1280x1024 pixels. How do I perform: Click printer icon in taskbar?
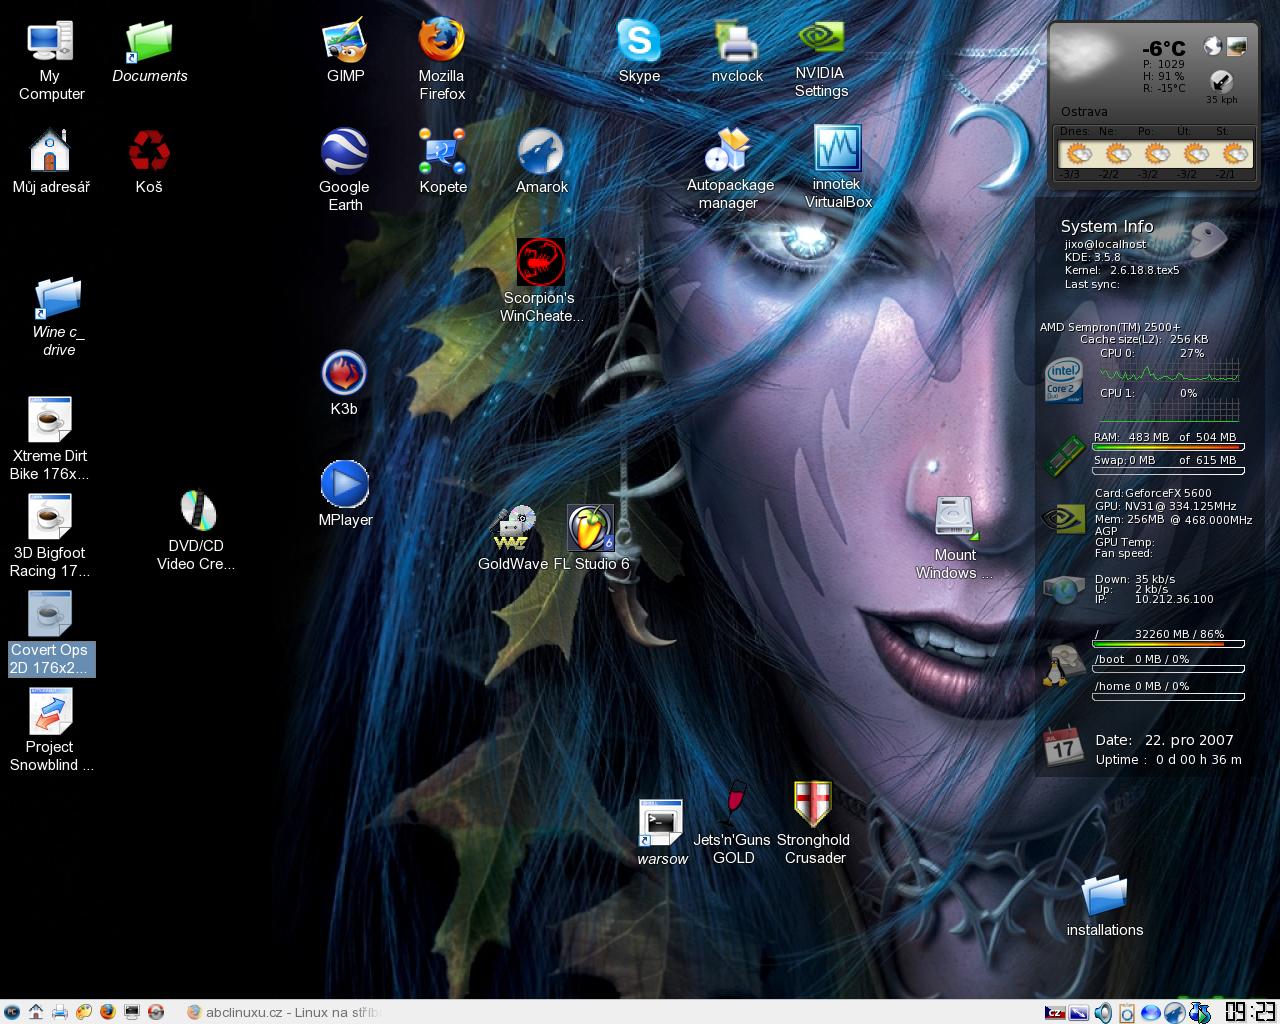pos(60,1012)
